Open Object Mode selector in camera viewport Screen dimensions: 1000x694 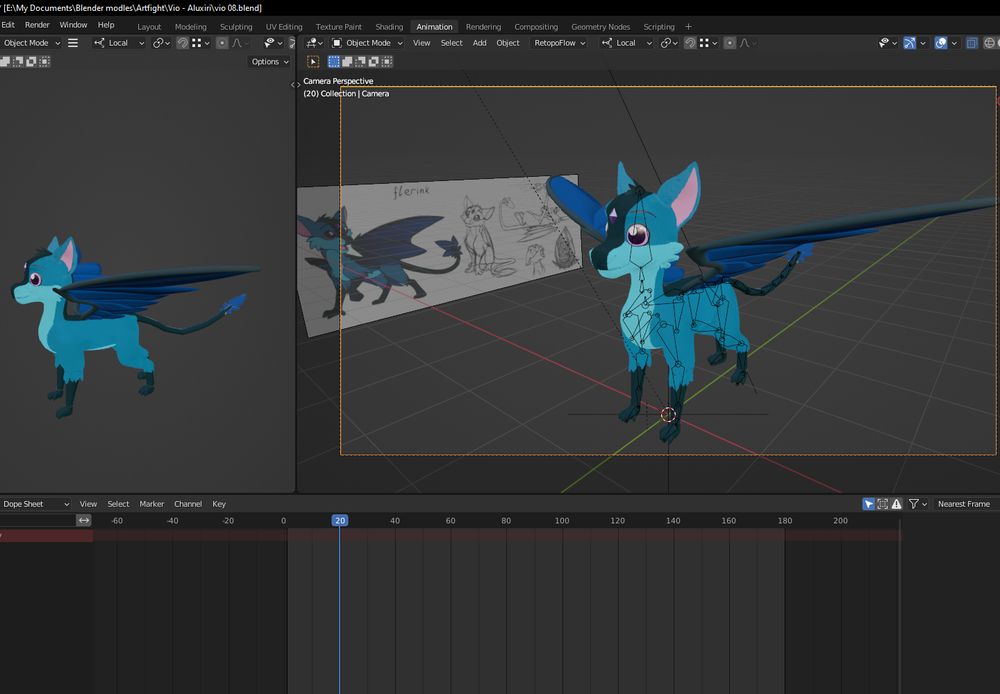(368, 43)
